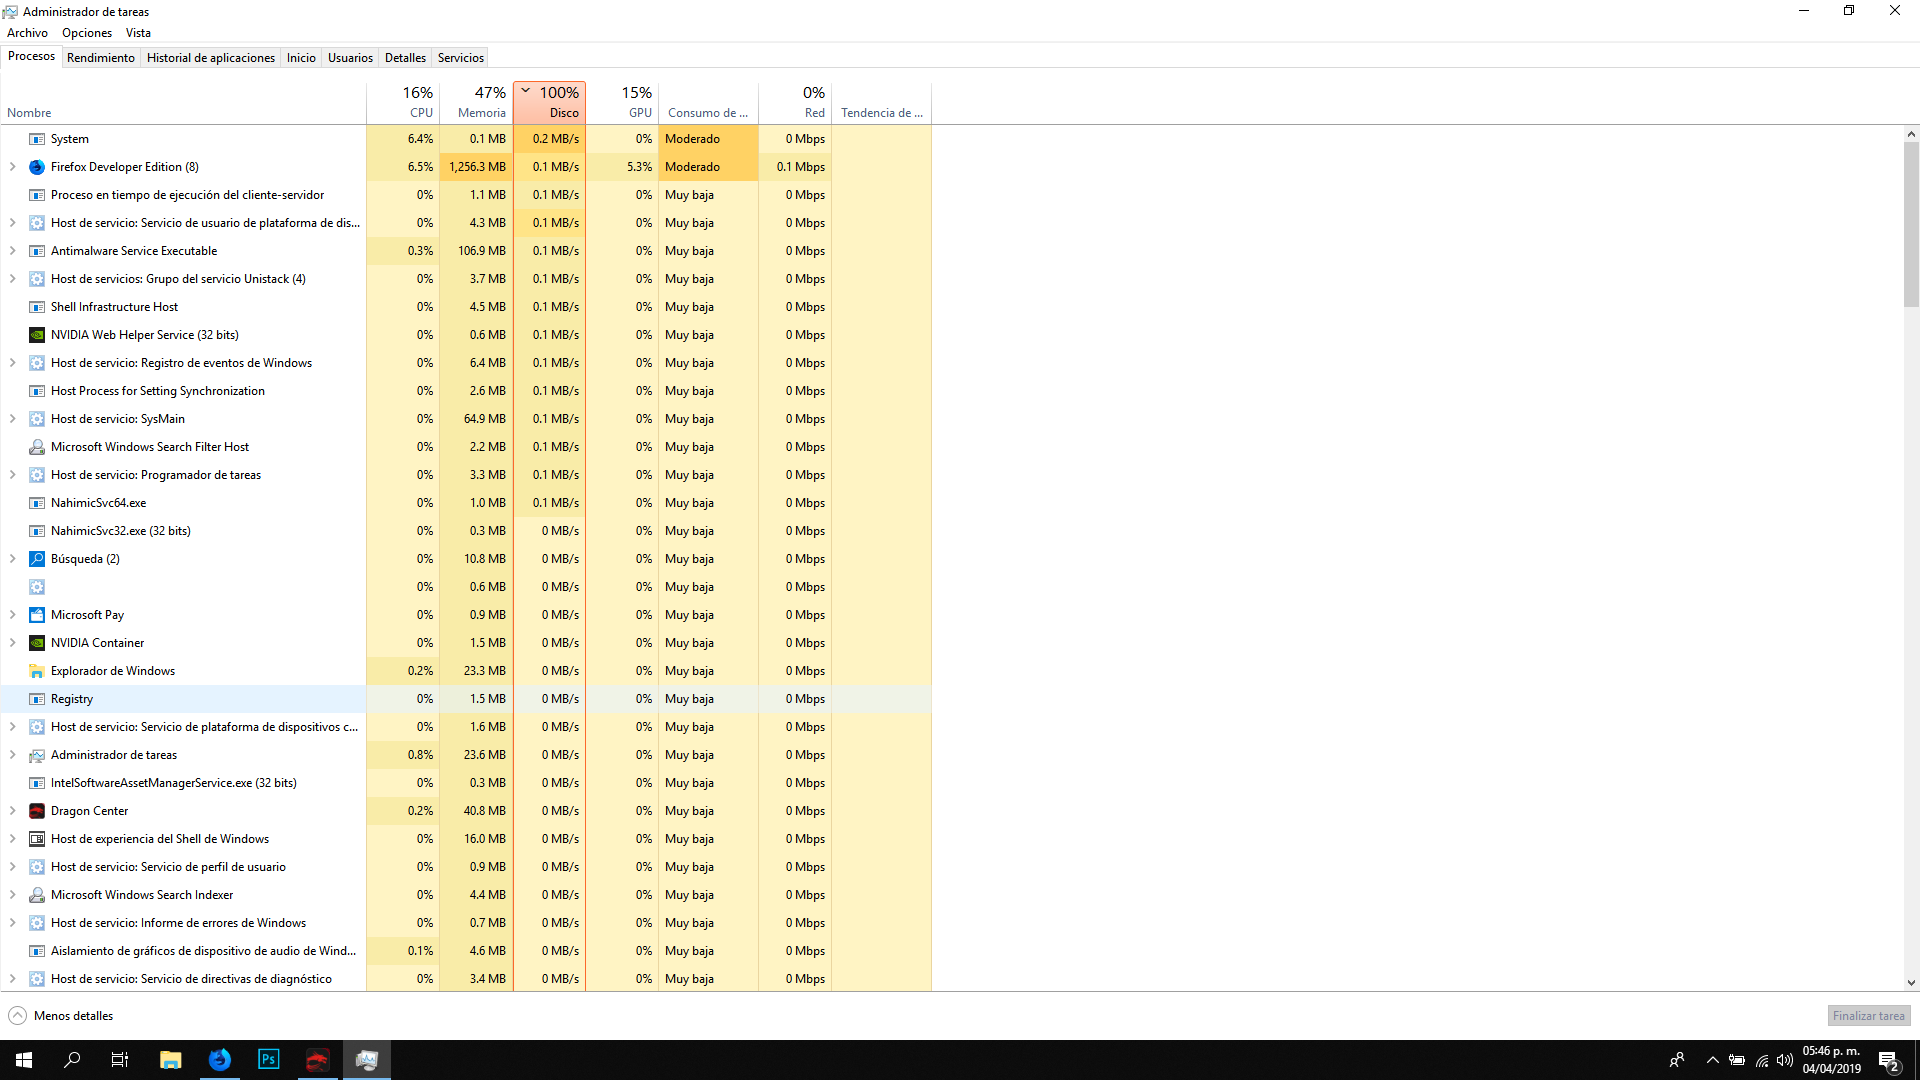The image size is (1920, 1080).
Task: Switch to Photoshop in the taskbar
Action: 269,1060
